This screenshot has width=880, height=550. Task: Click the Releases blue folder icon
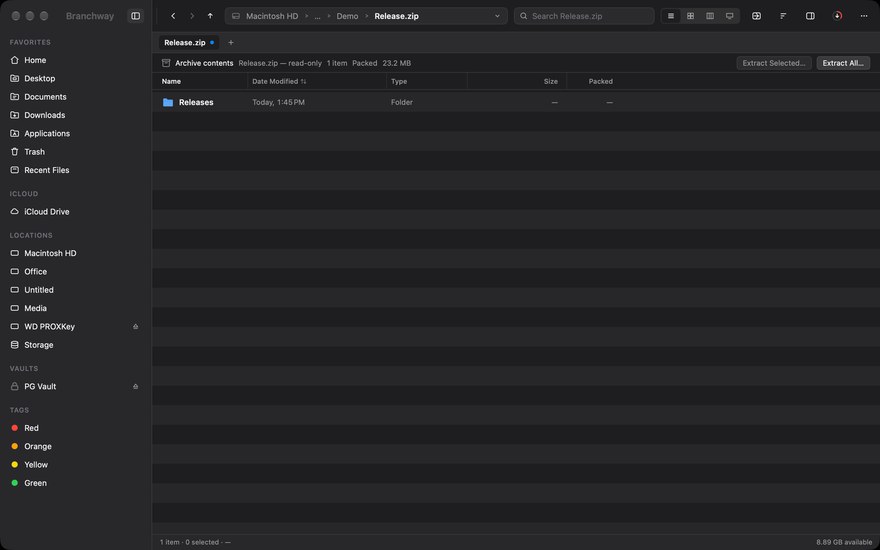pyautogui.click(x=168, y=102)
